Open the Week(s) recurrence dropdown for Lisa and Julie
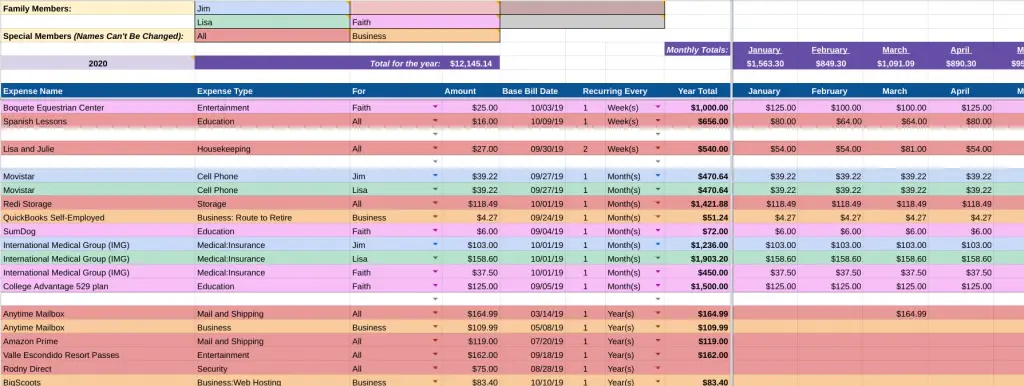 [658, 148]
